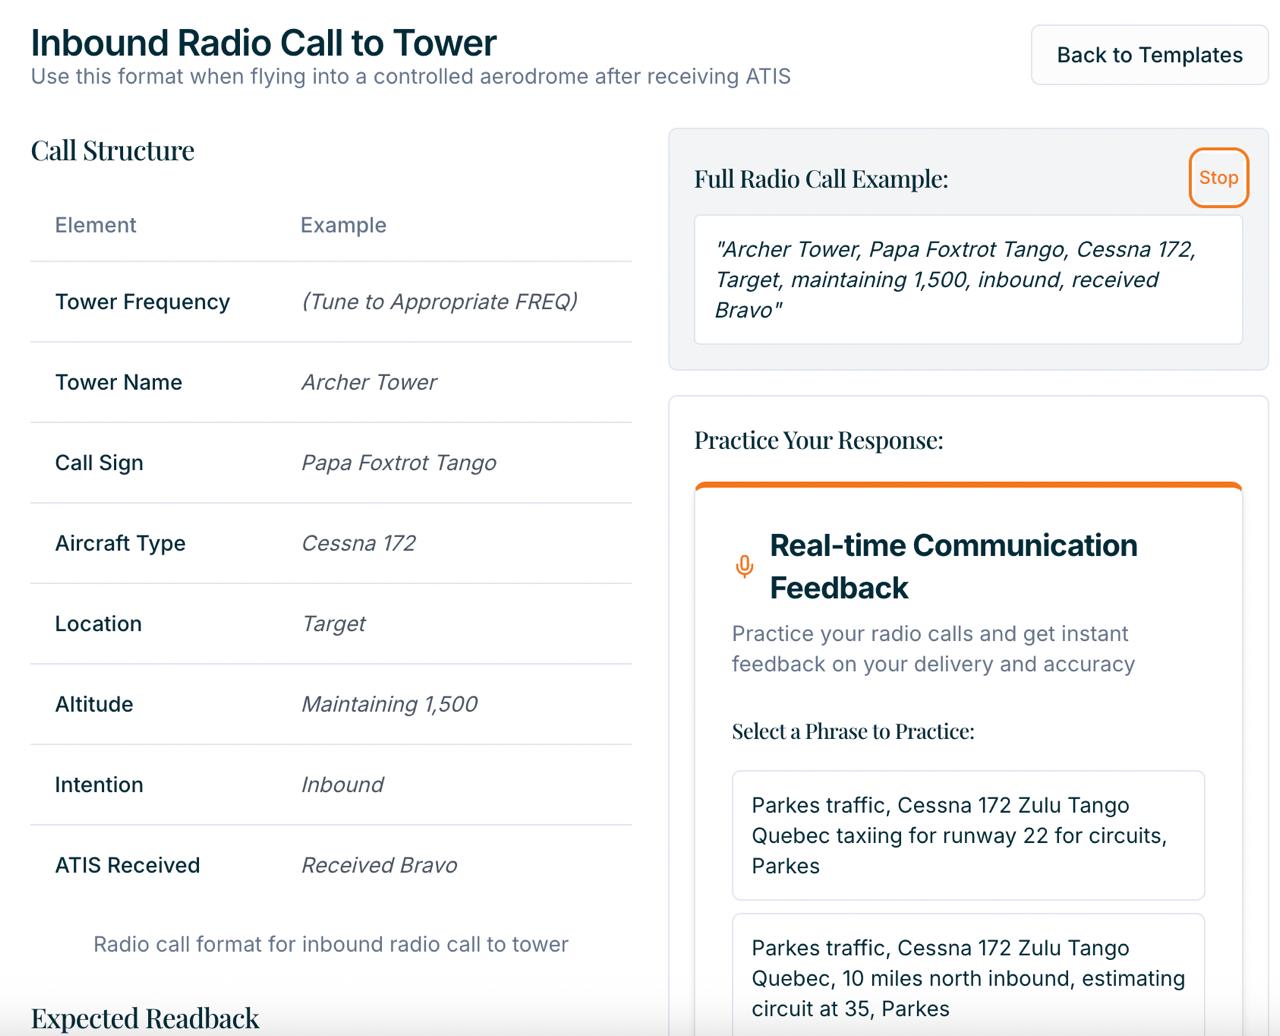Click the 'Received Bravo' ATIS example

pyautogui.click(x=379, y=865)
